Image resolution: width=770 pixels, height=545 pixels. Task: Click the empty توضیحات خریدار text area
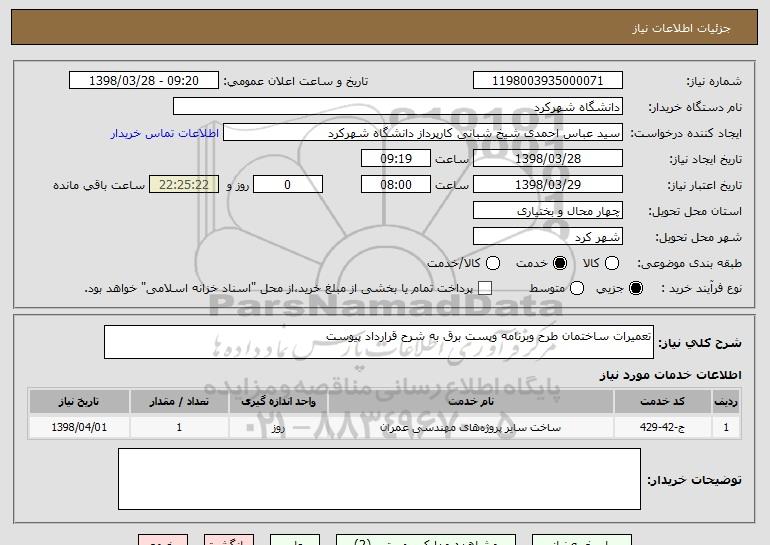pyautogui.click(x=379, y=479)
